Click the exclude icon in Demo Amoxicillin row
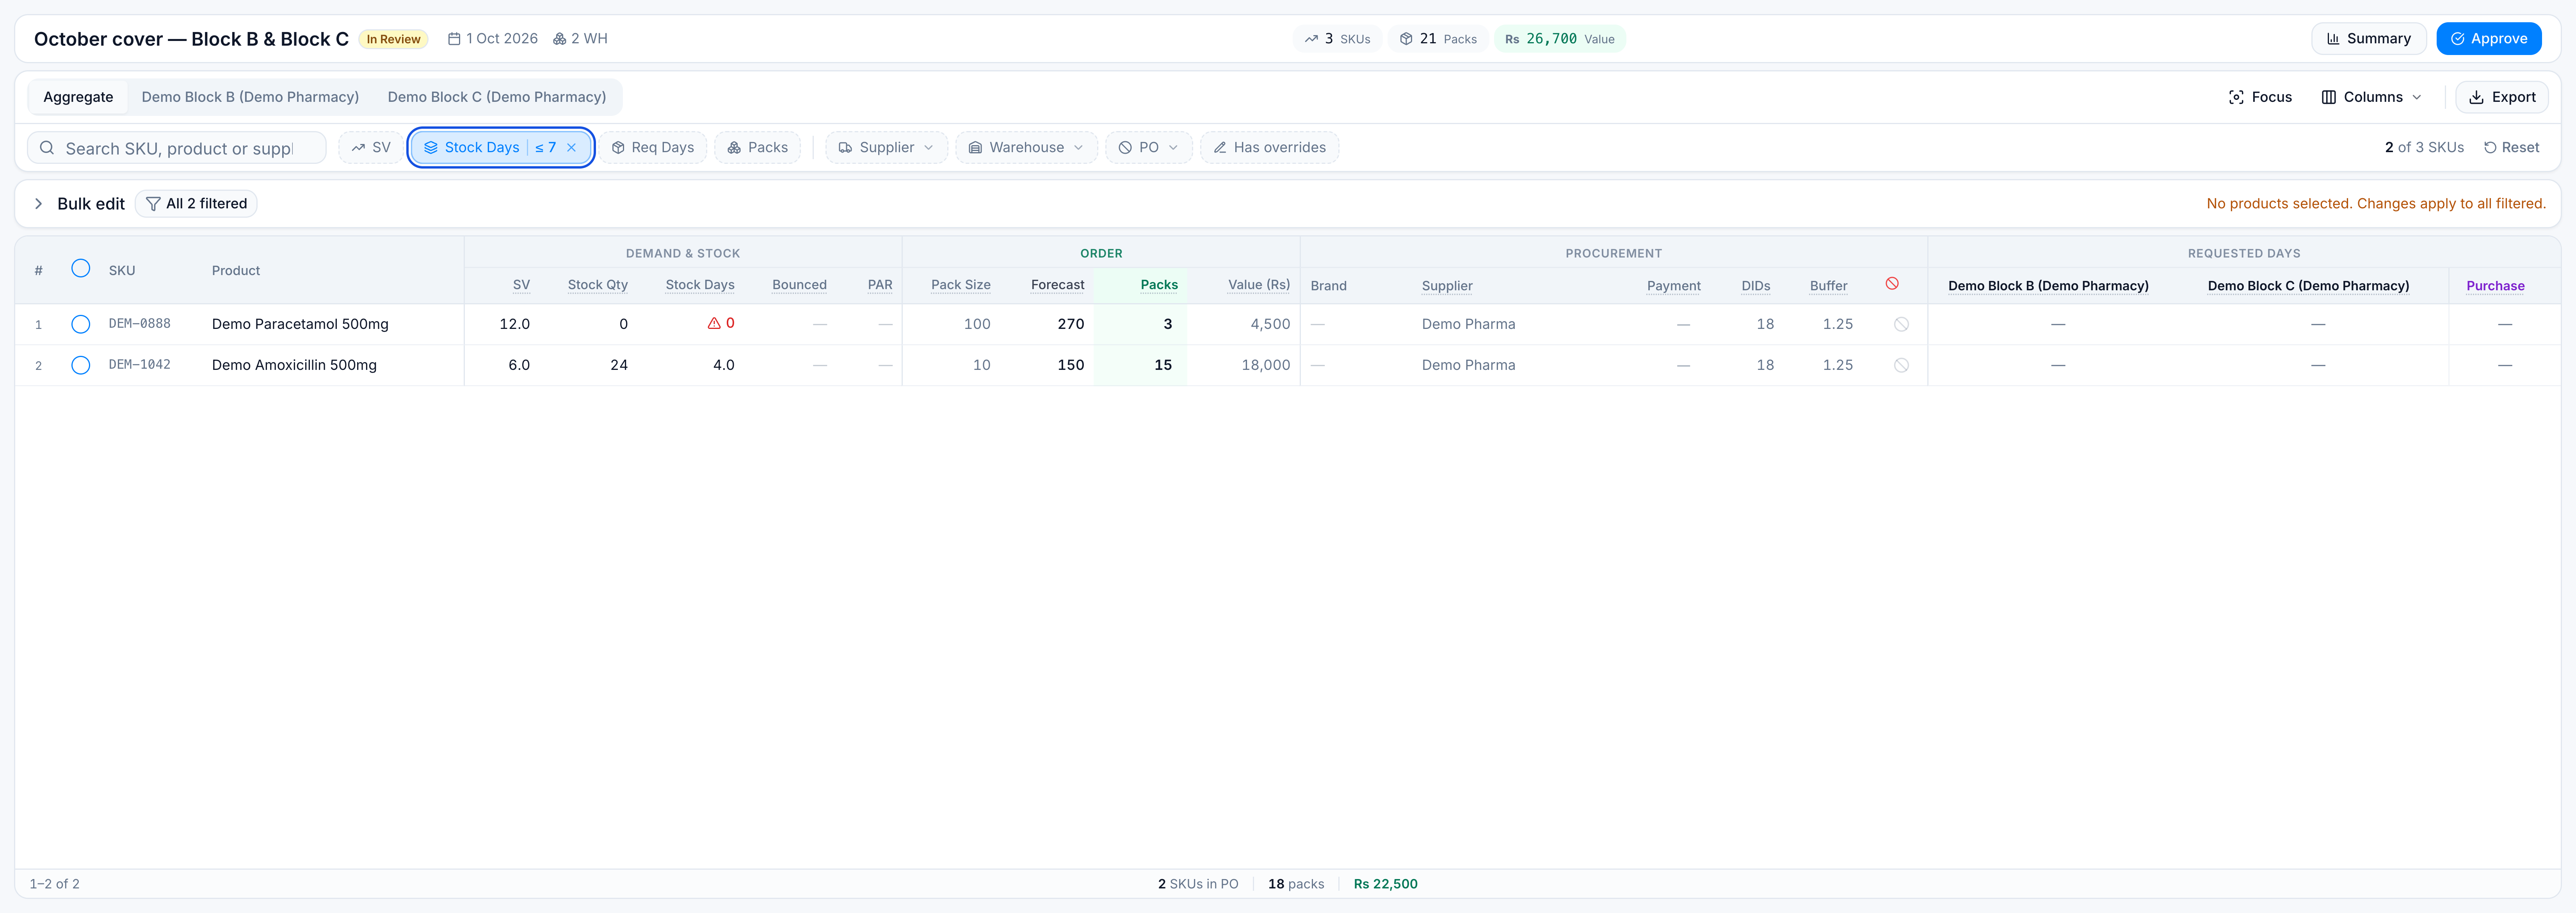This screenshot has height=913, width=2576. pyautogui.click(x=1901, y=365)
